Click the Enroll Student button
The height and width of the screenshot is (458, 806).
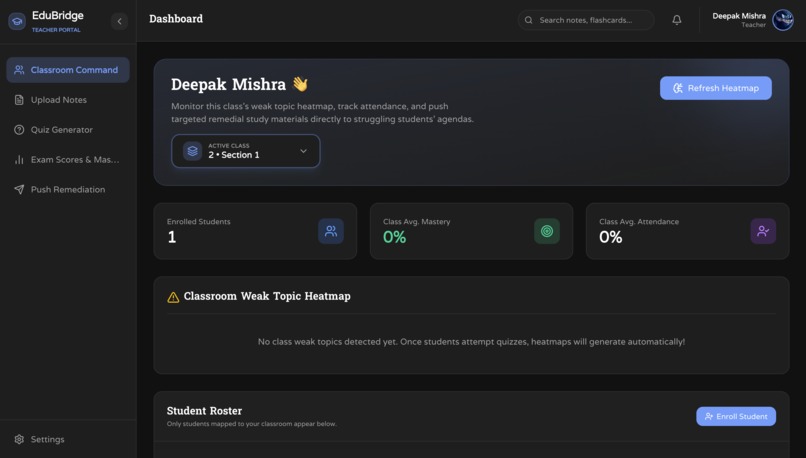pos(736,416)
